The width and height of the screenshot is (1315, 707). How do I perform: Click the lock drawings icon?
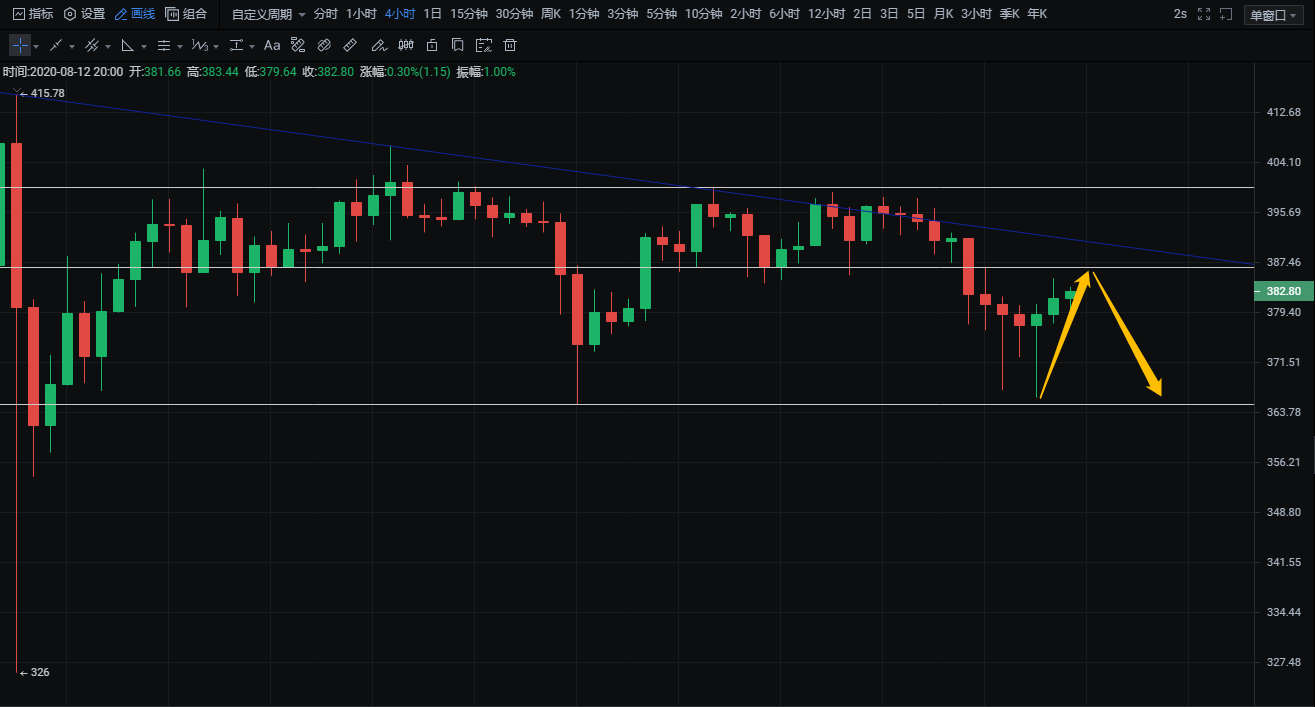click(432, 45)
